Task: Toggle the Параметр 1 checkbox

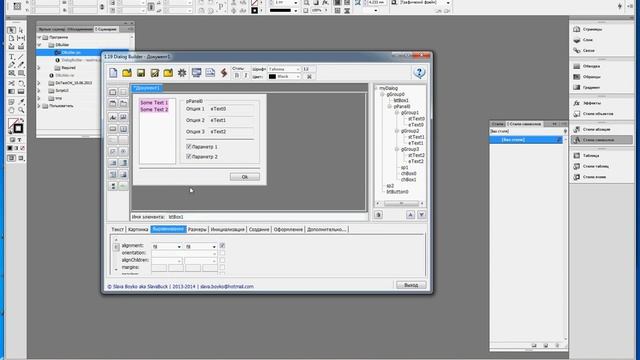Action: (x=189, y=146)
